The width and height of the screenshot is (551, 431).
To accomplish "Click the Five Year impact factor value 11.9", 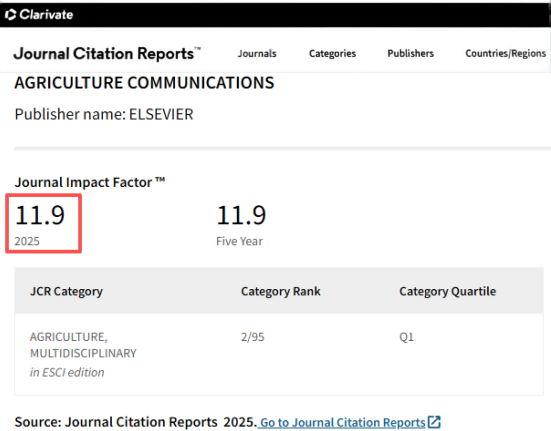I will click(x=241, y=215).
